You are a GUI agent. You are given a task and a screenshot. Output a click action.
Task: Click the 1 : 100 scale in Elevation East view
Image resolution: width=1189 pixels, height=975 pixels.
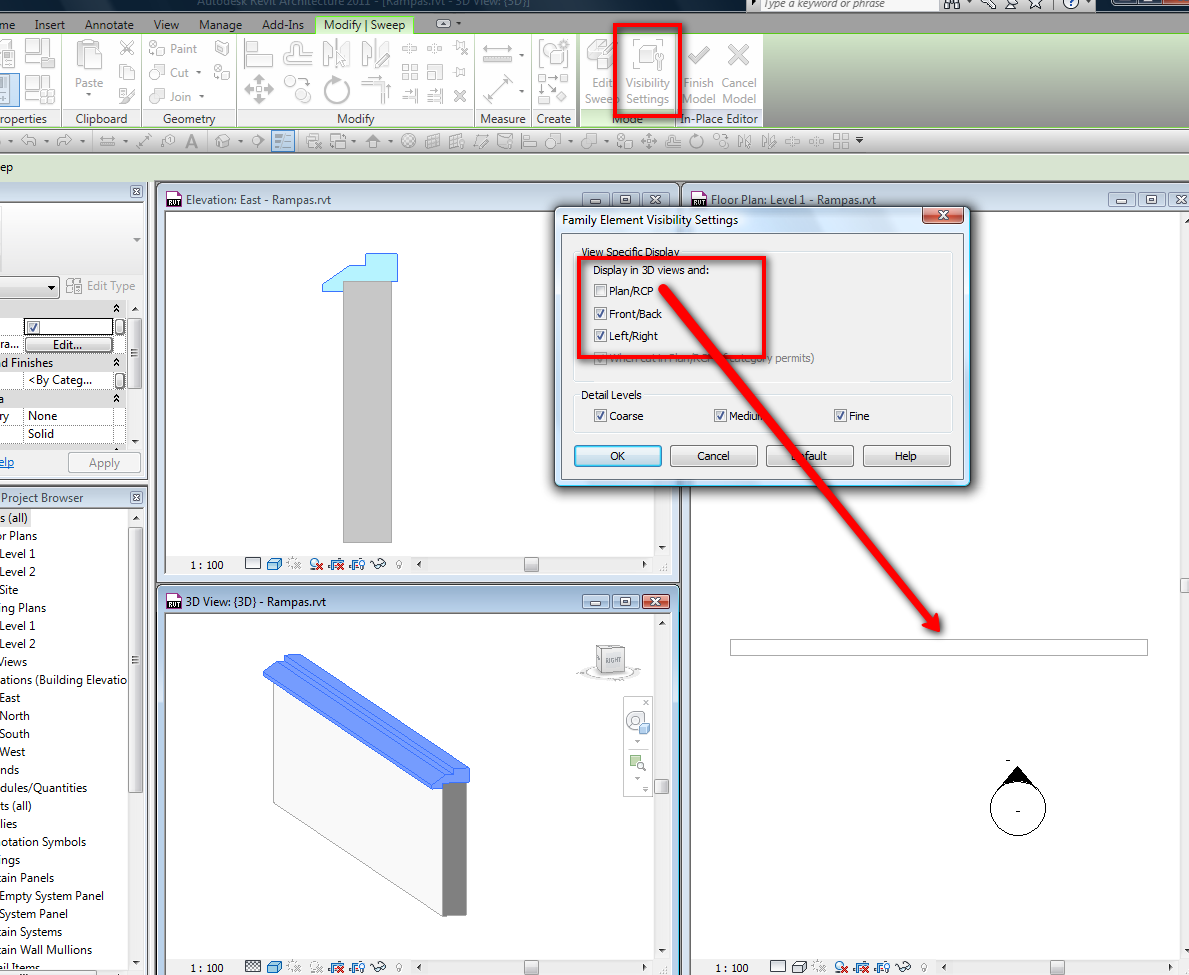207,565
